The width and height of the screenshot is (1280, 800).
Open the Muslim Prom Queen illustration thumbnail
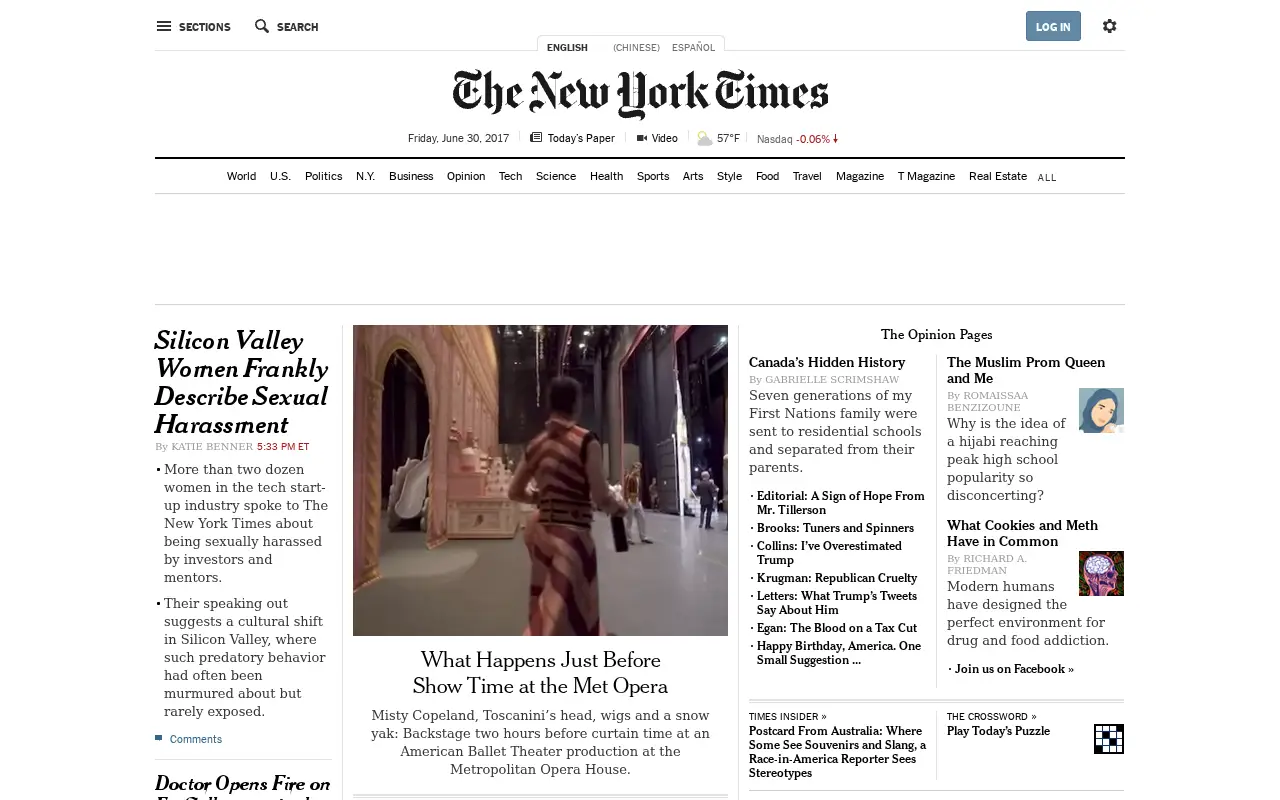(1101, 410)
